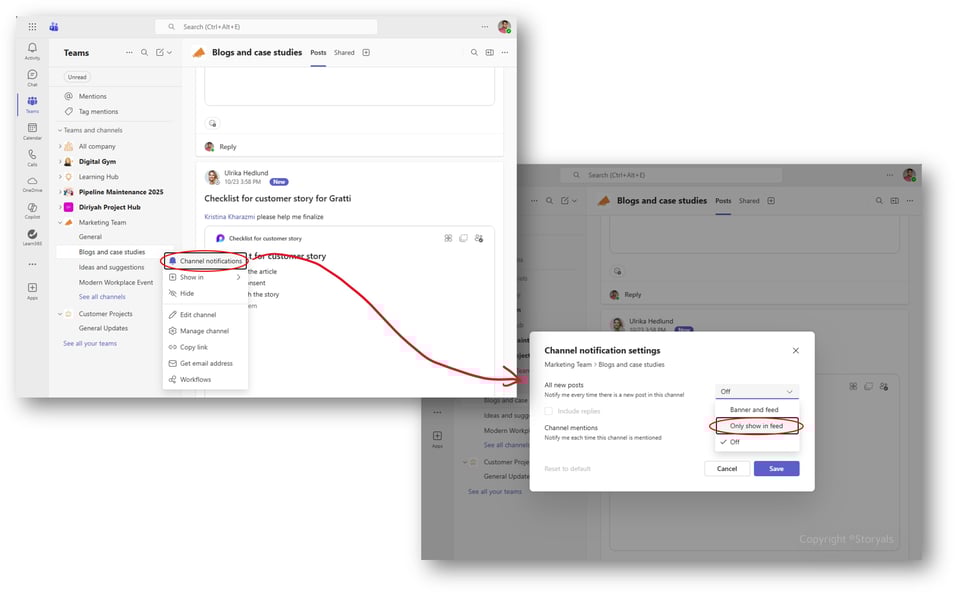Open the Activity feed
Viewport: 955px width, 593px height.
coord(31,50)
